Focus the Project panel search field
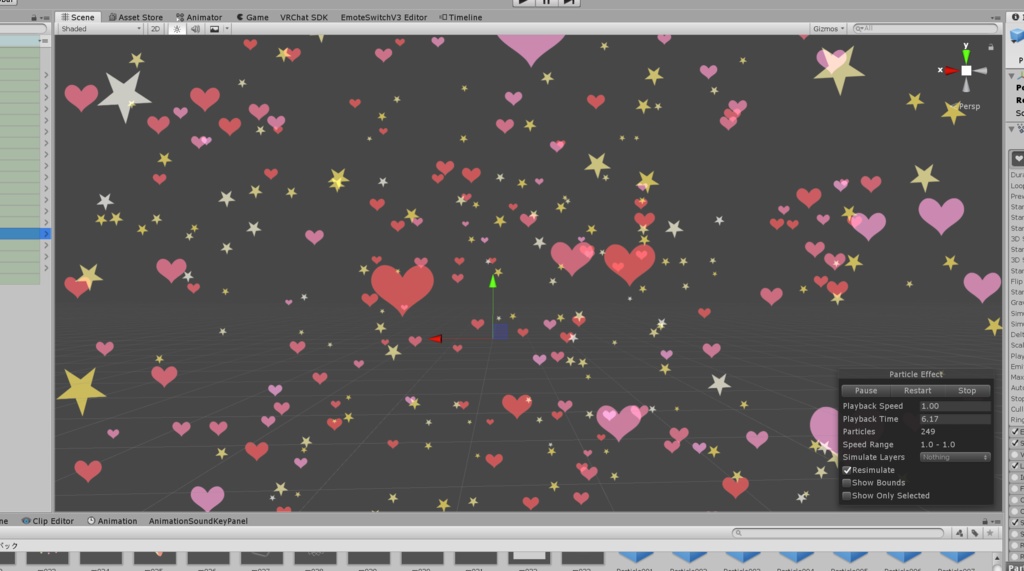Viewport: 1024px width, 571px height. pos(838,533)
